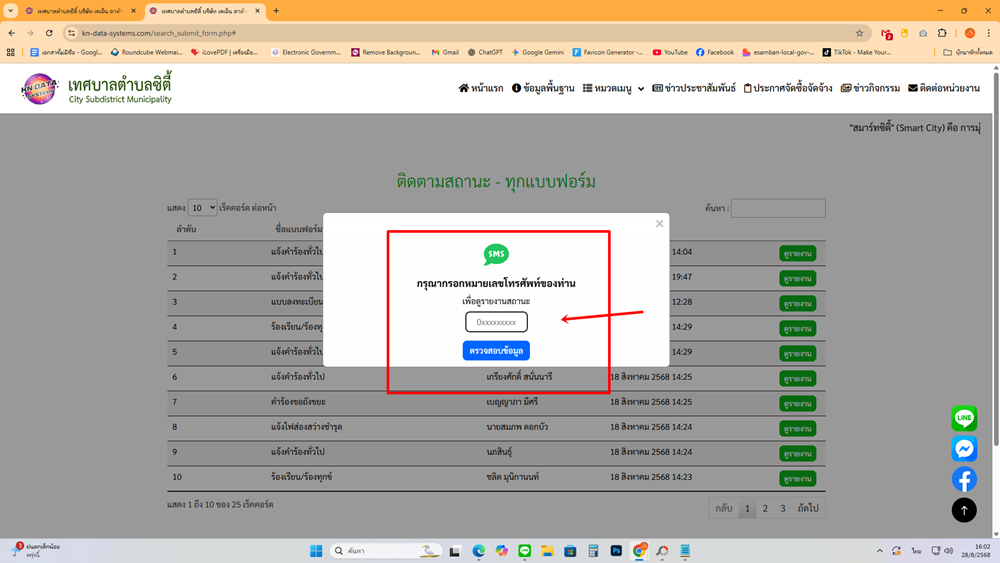Bookmark this page with star icon
Image resolution: width=1000 pixels, height=563 pixels.
tap(859, 33)
